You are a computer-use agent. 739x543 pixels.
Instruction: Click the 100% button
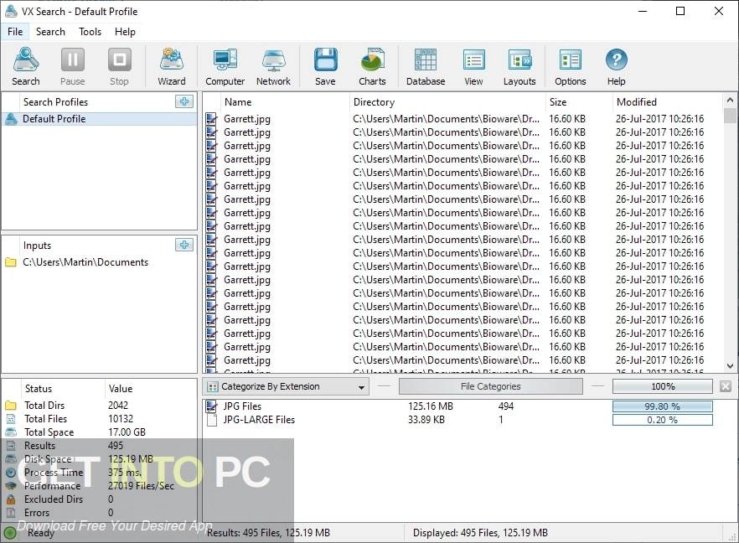663,387
